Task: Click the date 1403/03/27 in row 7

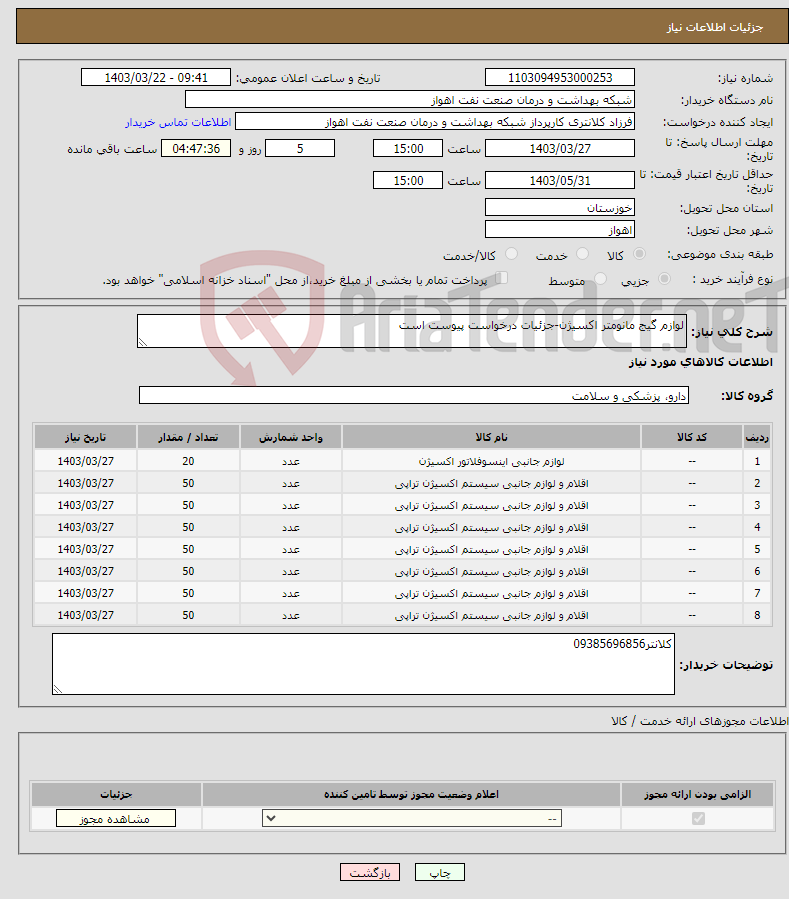Action: 85,593
